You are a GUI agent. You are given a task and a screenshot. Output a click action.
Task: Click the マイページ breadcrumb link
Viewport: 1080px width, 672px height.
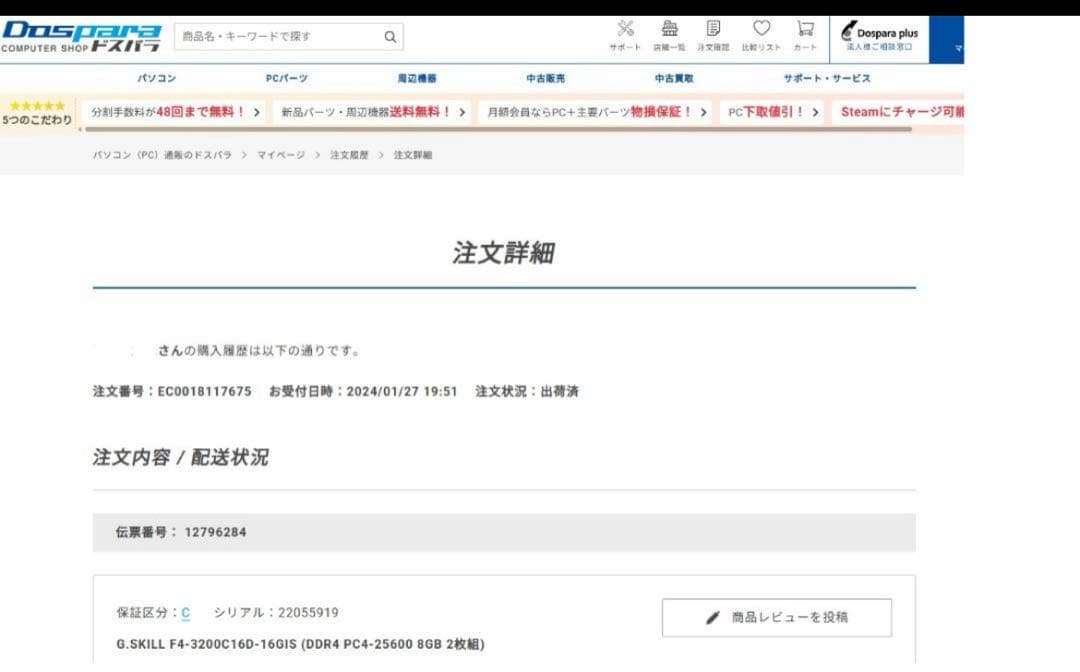281,155
